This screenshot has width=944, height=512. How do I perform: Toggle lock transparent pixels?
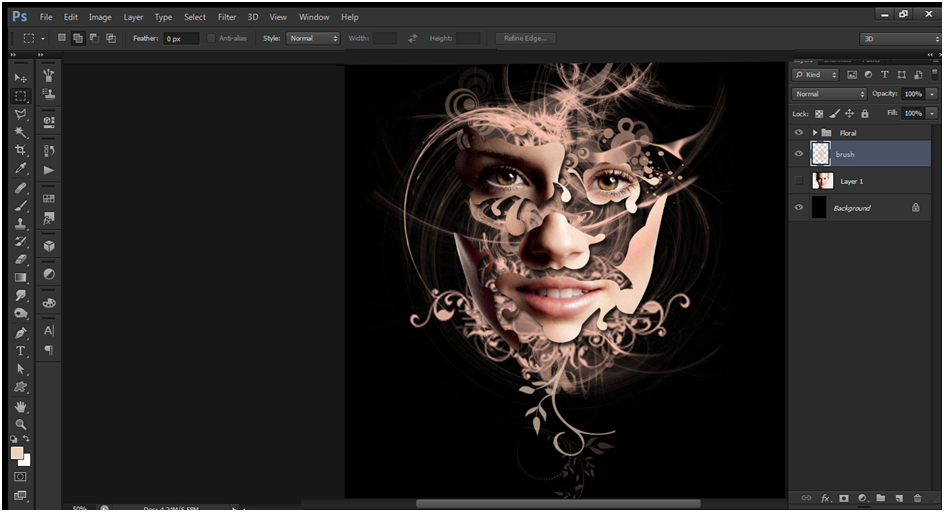(x=819, y=113)
